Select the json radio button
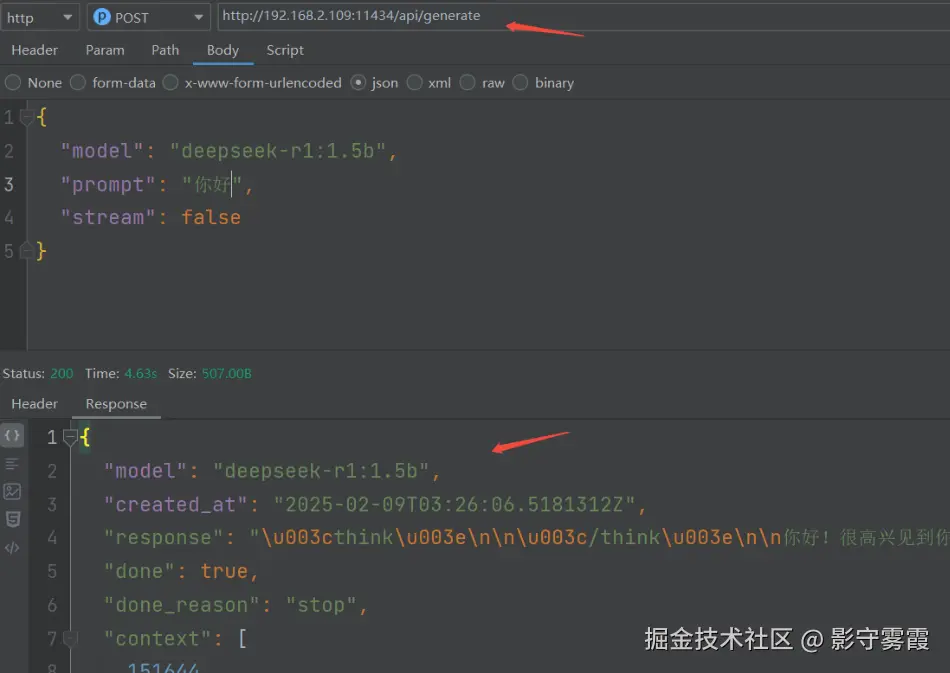The image size is (950, 673). tap(358, 82)
